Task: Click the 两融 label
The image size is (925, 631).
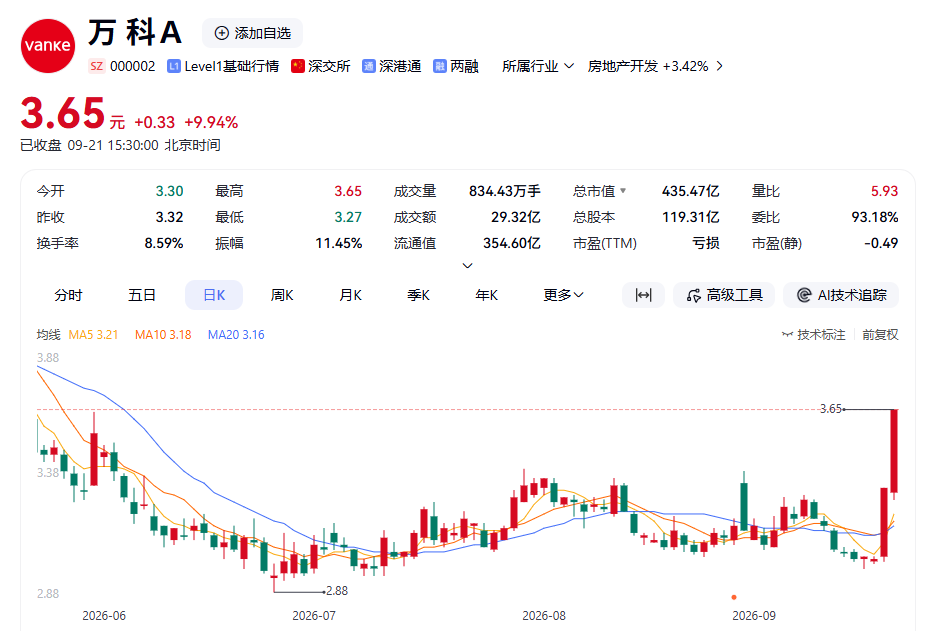Action: (x=464, y=66)
